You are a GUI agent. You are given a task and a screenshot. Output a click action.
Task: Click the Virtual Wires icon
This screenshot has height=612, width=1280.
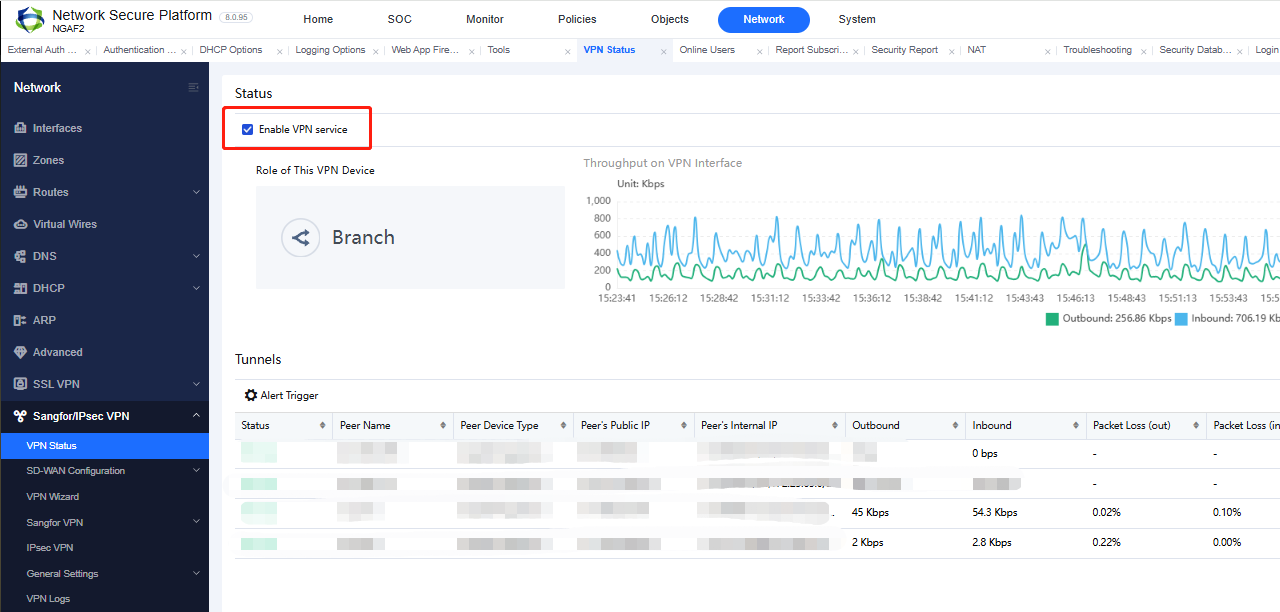20,224
